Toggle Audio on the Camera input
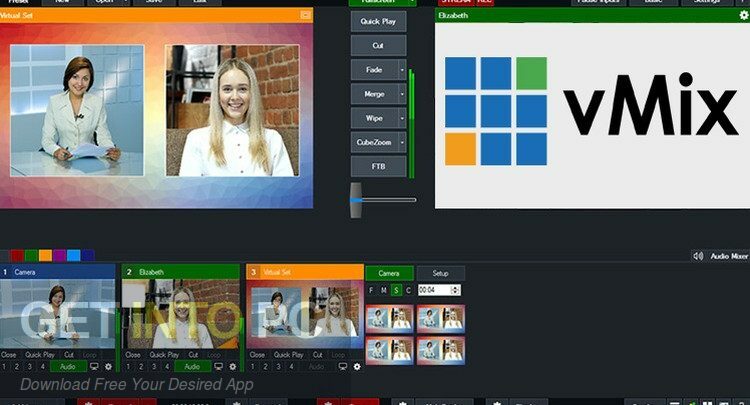750x405 pixels. click(68, 367)
